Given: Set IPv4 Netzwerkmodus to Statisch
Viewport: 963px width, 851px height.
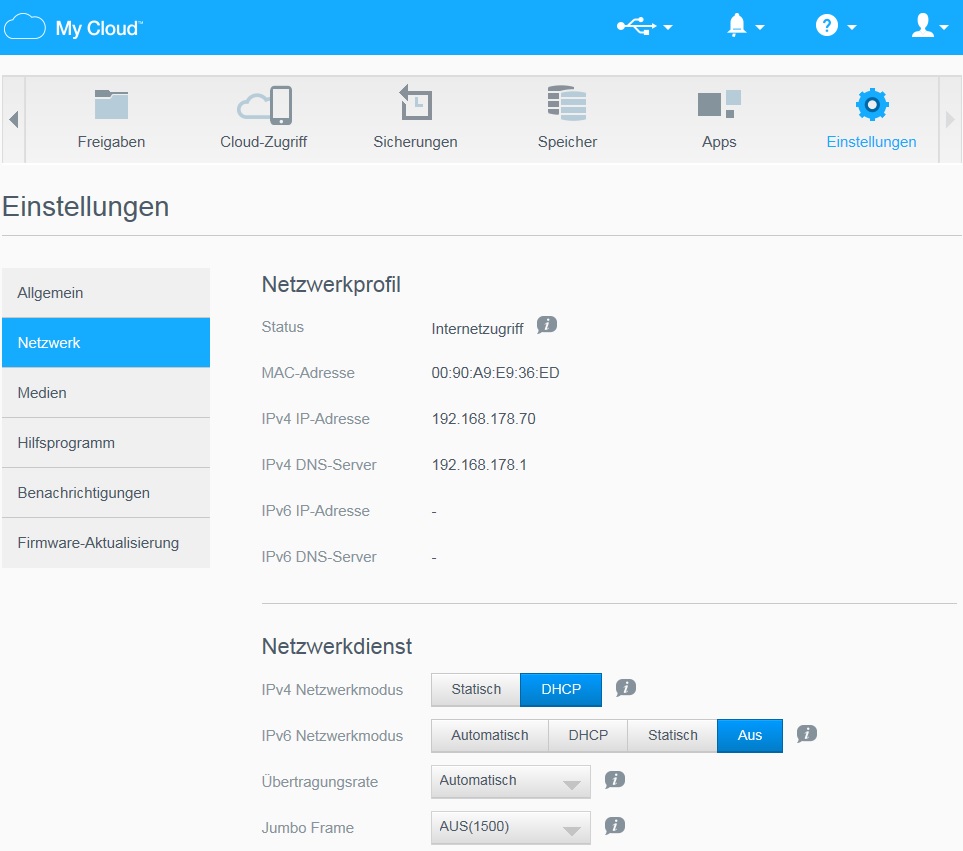Looking at the screenshot, I should click(x=476, y=690).
